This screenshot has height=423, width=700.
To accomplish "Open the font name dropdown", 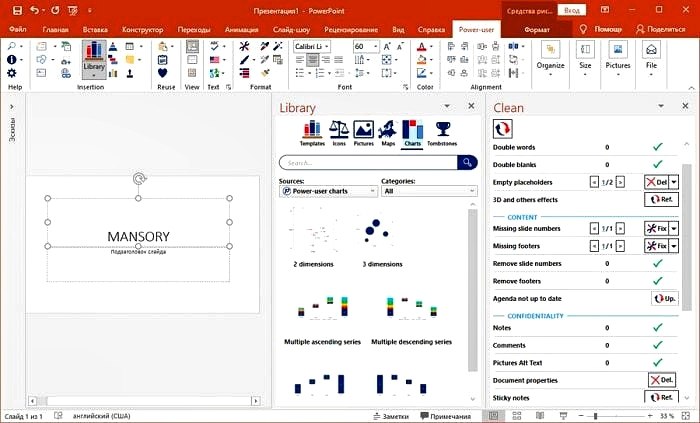I will click(x=327, y=46).
